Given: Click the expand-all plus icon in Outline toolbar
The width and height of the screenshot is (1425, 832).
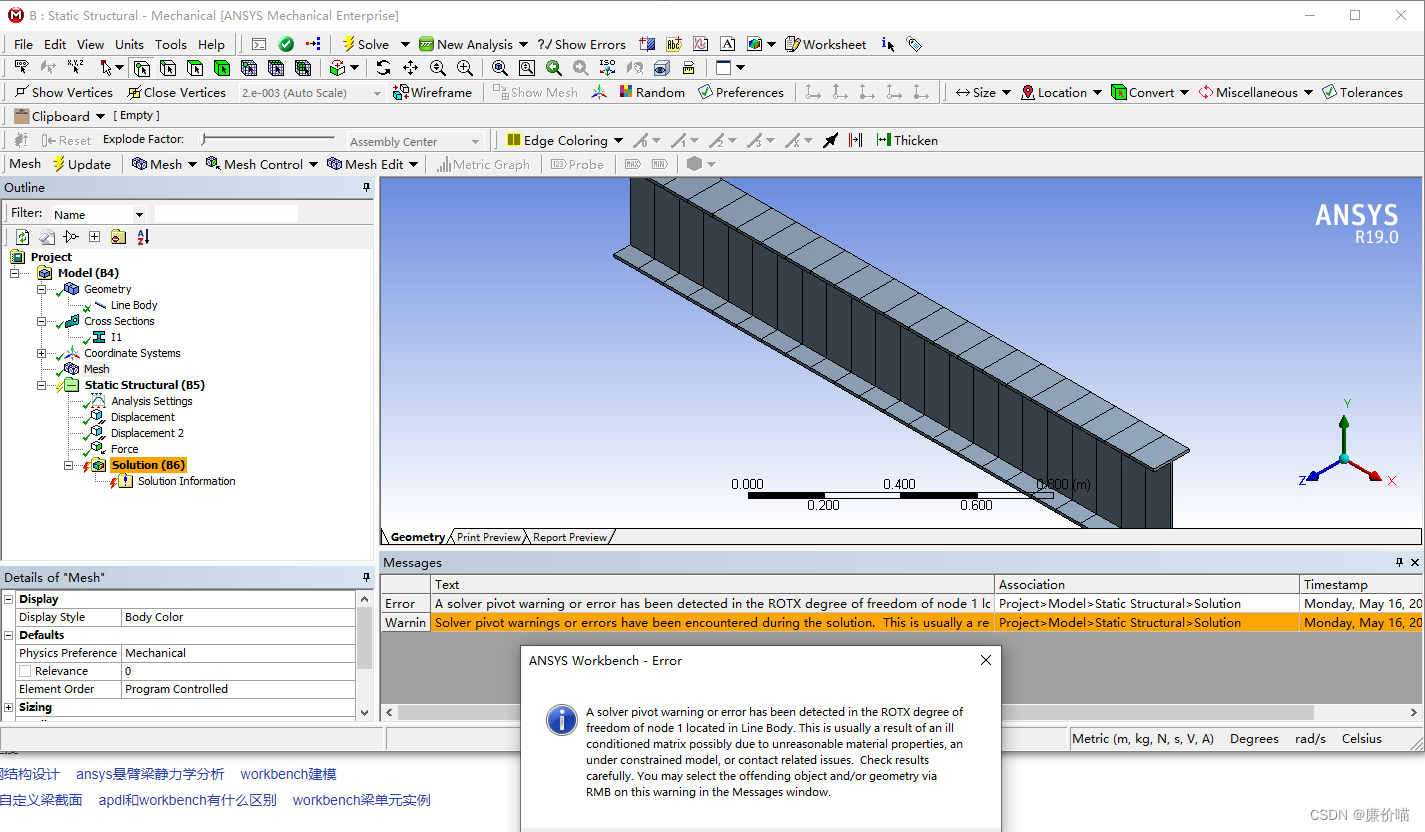Looking at the screenshot, I should coord(94,237).
